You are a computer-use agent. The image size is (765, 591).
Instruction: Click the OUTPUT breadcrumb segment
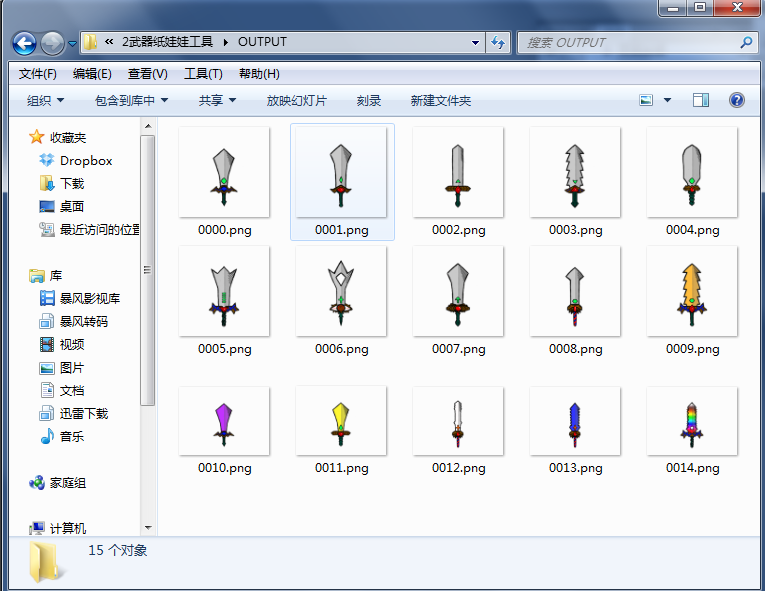point(262,42)
